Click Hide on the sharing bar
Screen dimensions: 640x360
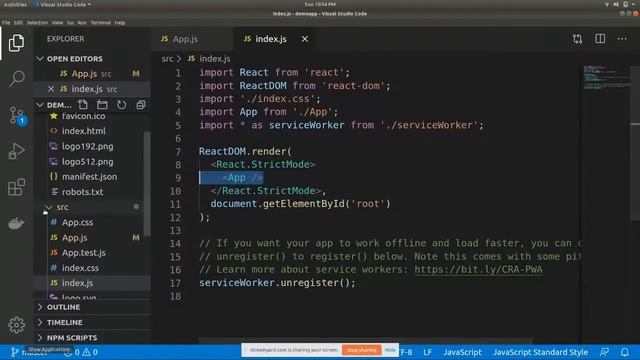pyautogui.click(x=390, y=350)
